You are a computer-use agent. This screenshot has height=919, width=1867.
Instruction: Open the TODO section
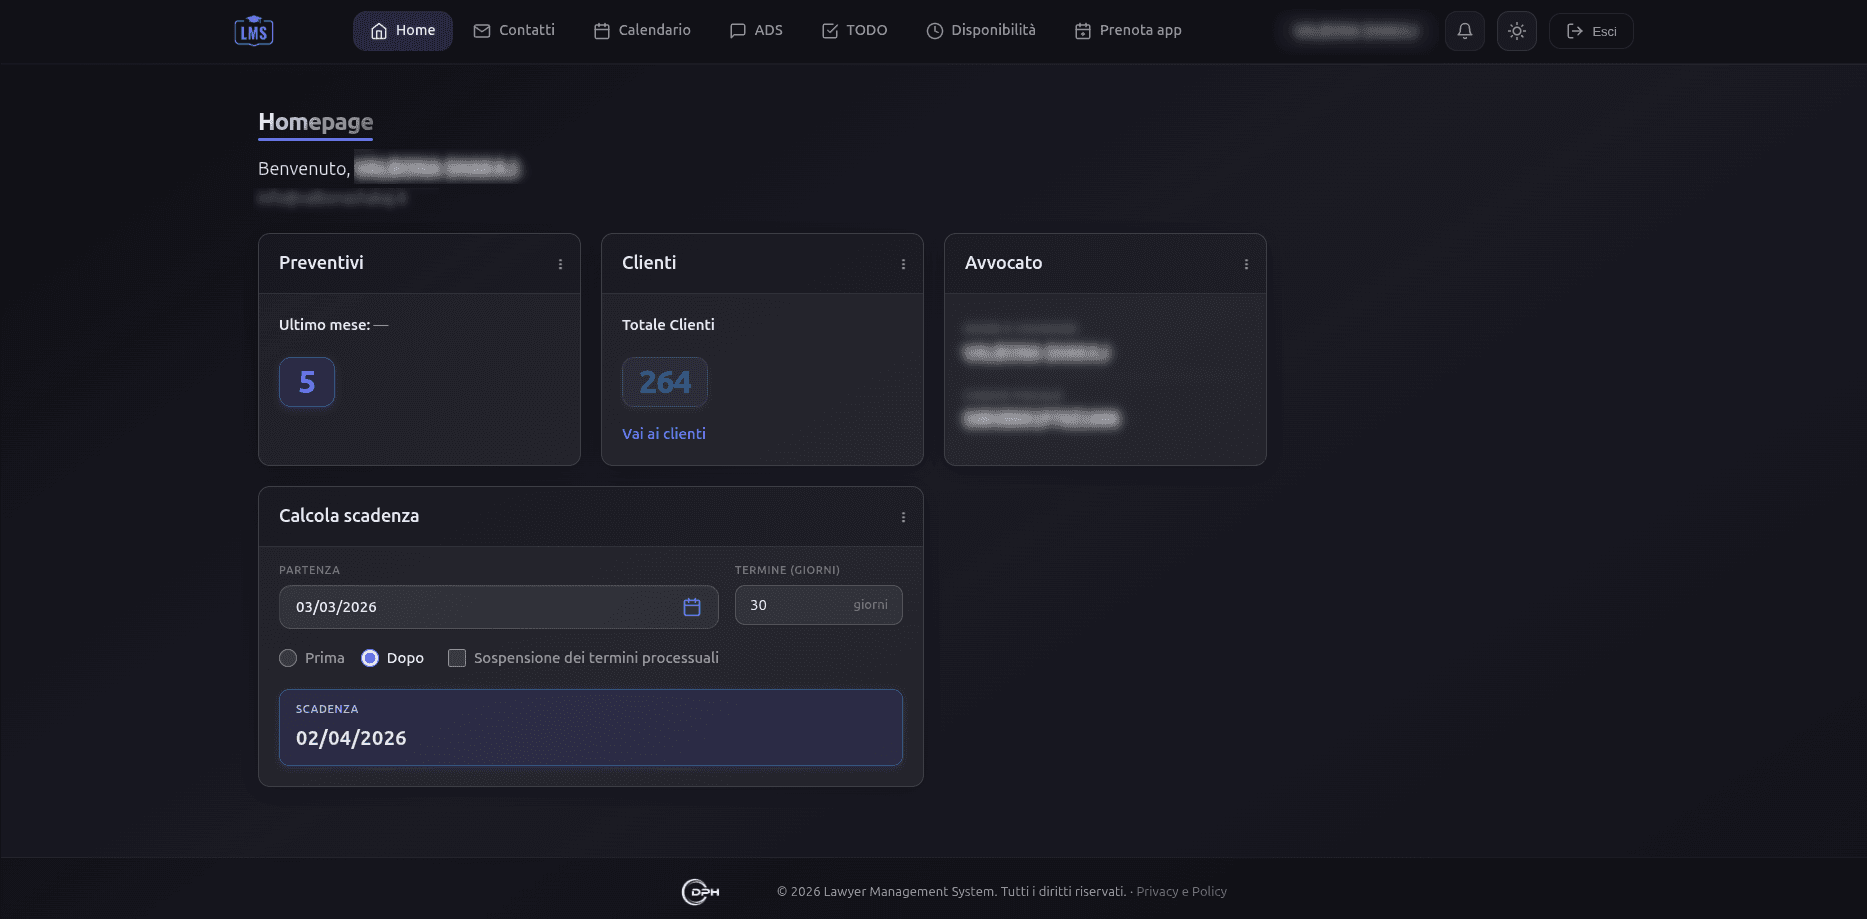click(x=855, y=31)
